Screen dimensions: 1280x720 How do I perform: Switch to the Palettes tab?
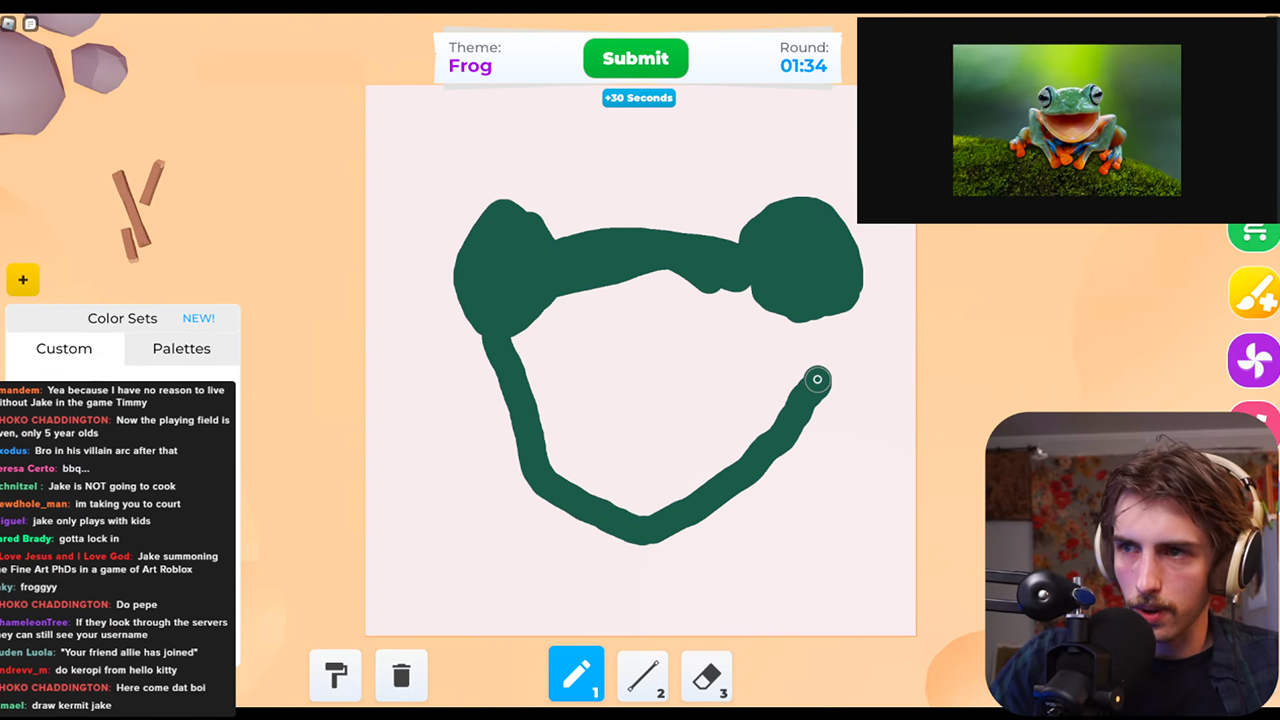[181, 348]
